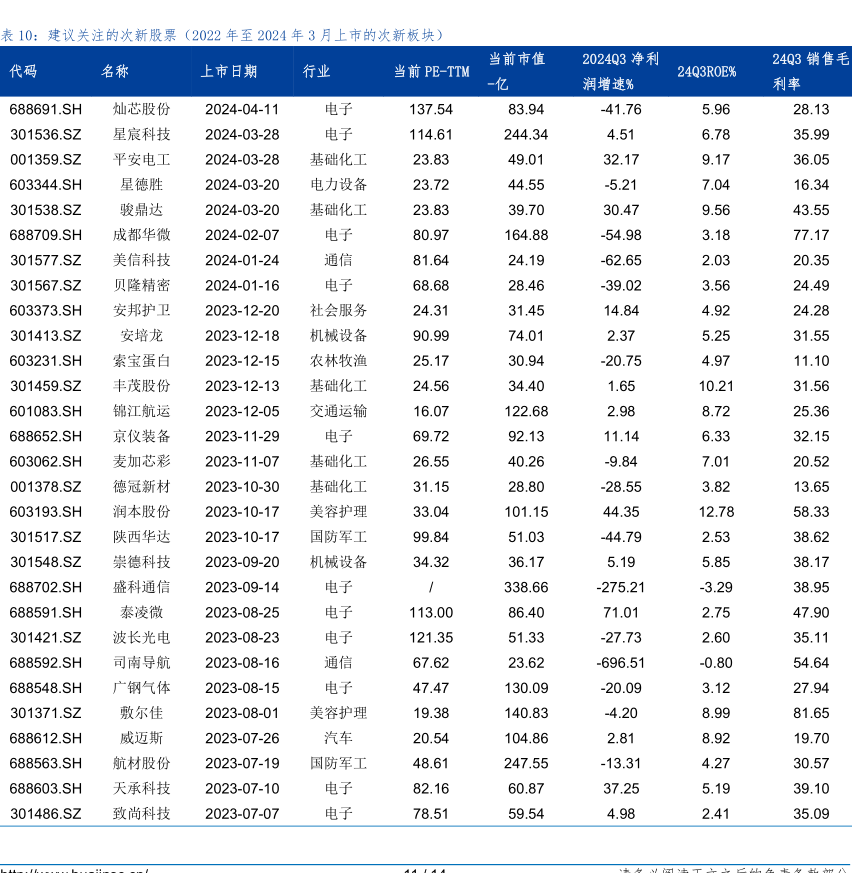Click stock name 索宝蛋白
The width and height of the screenshot is (852, 873).
tap(141, 361)
